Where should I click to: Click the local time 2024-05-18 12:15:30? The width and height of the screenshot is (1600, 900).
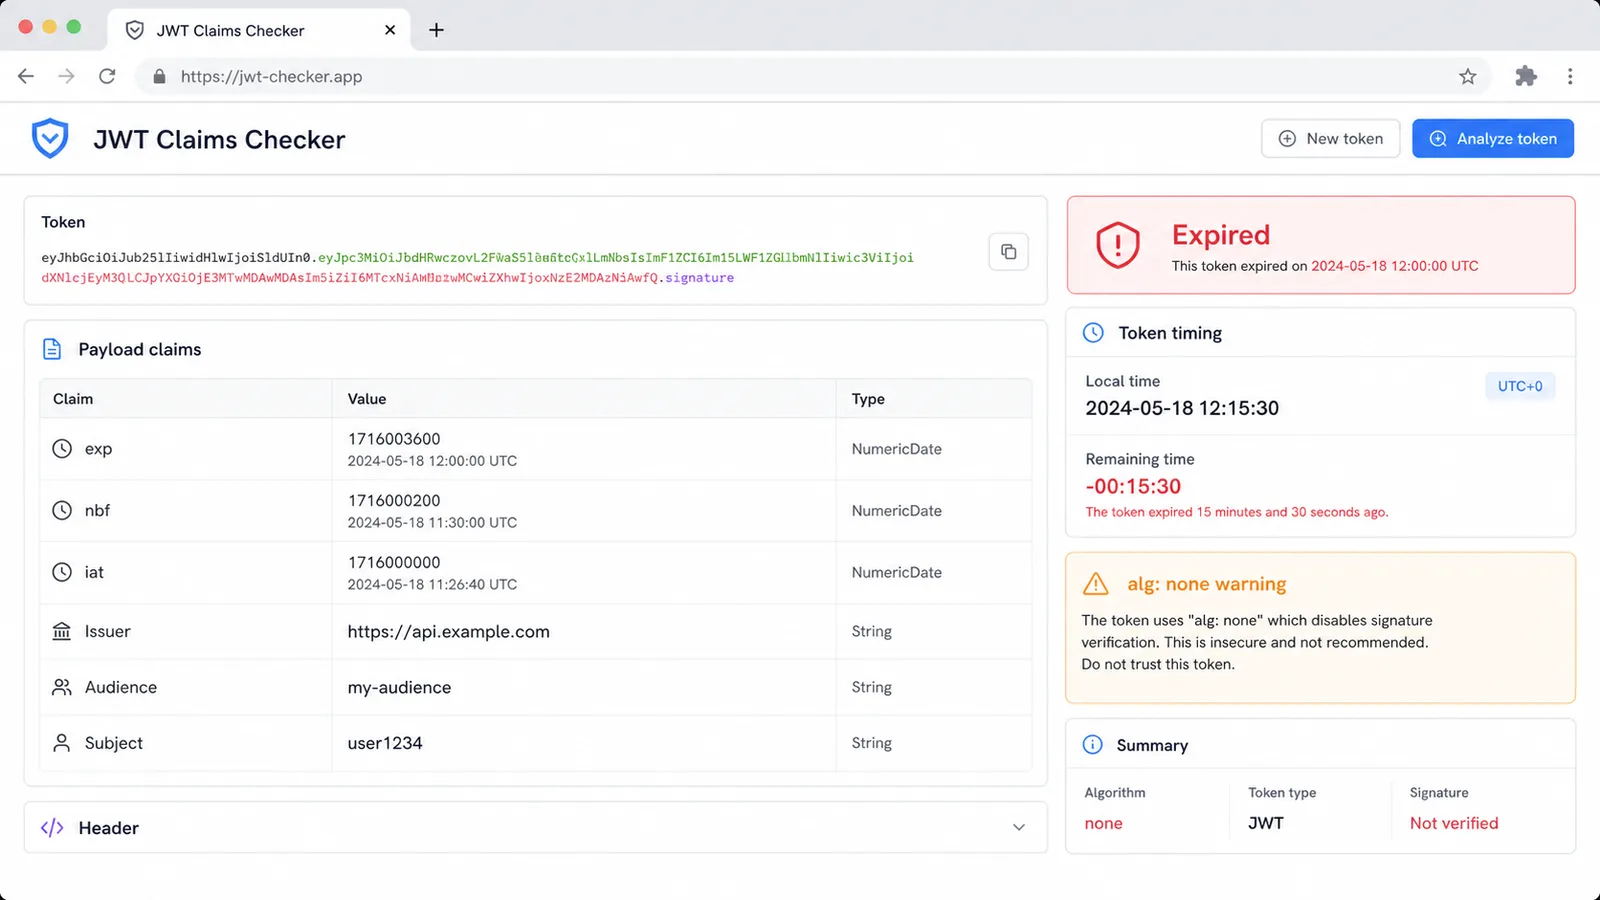[1182, 408]
